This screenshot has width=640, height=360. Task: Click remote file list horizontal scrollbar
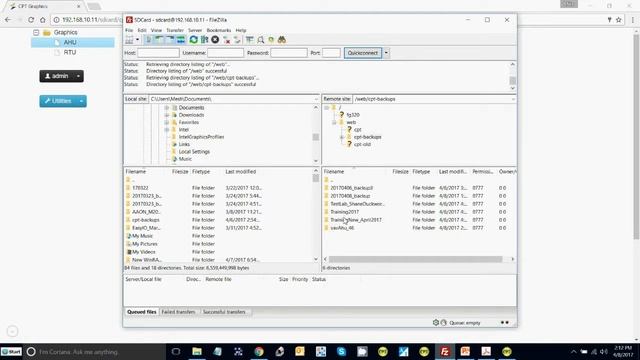[416, 259]
